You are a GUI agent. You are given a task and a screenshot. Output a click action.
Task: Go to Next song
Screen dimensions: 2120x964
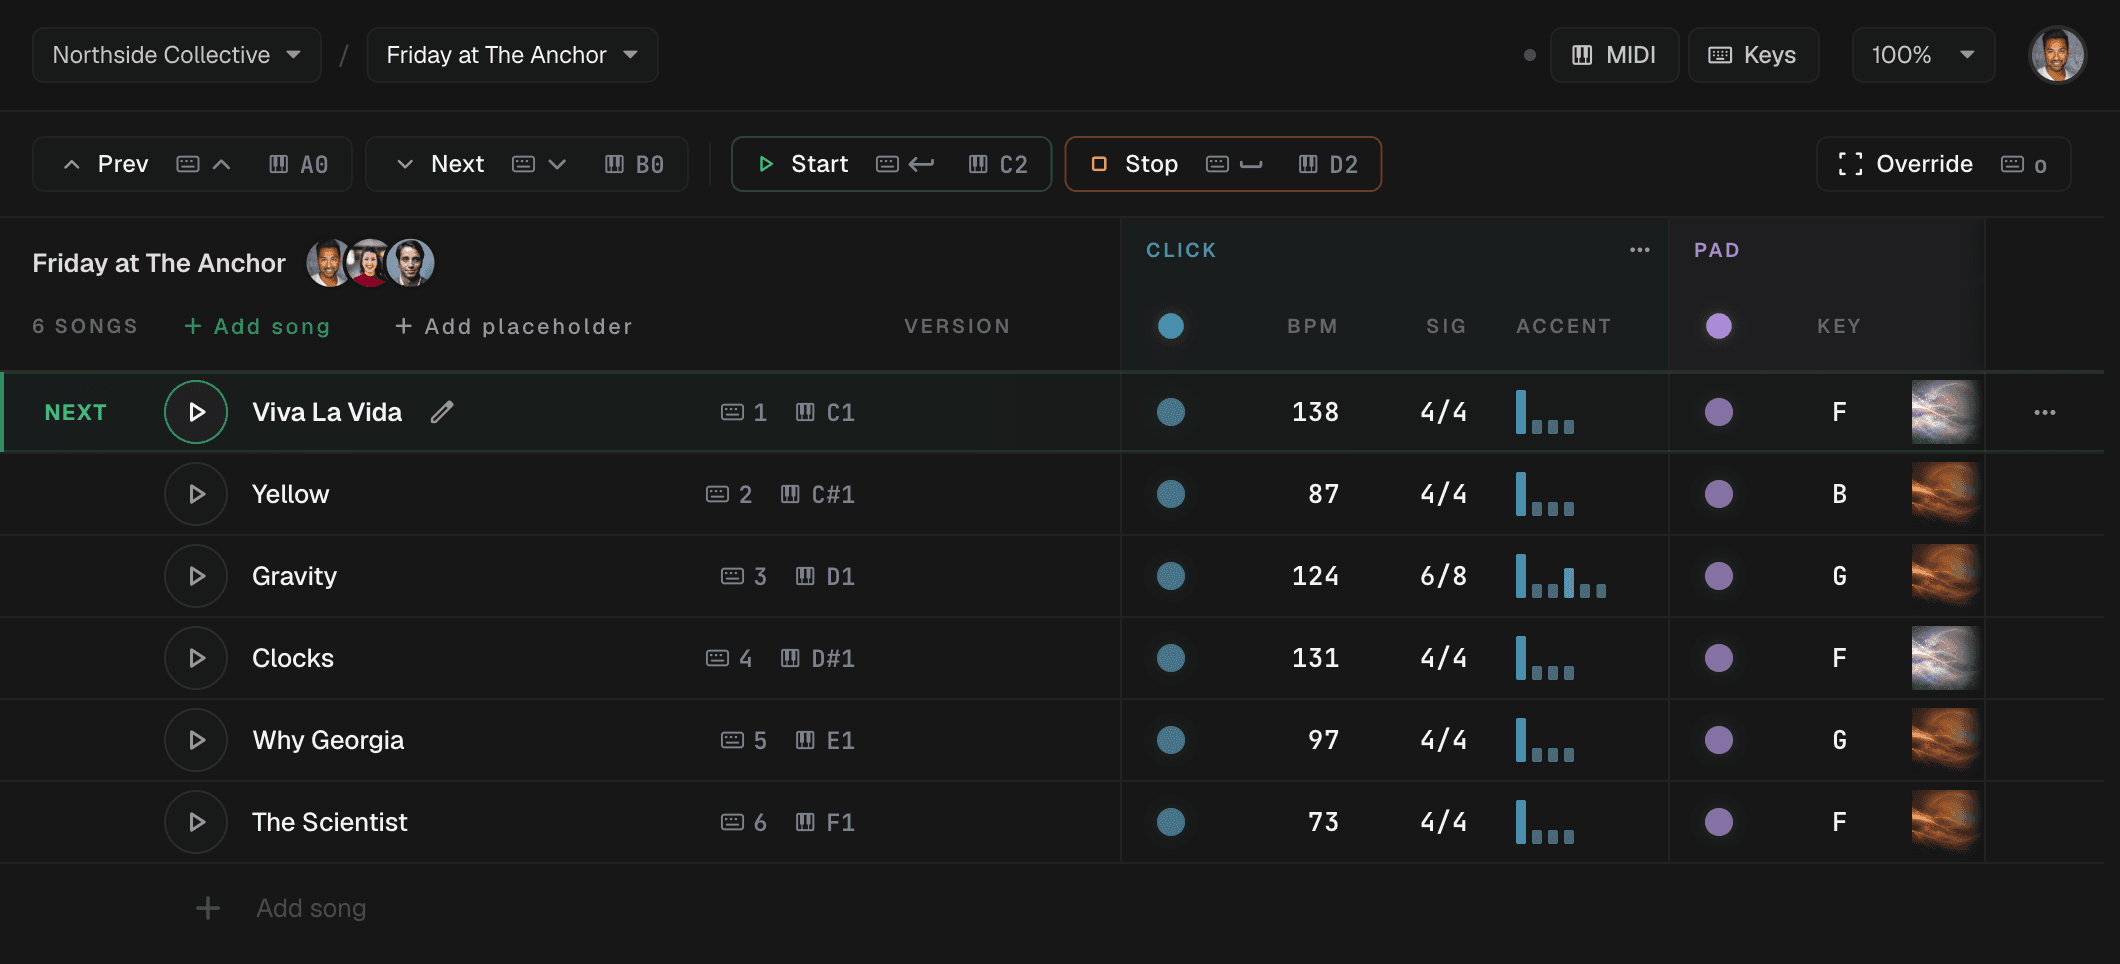[527, 164]
